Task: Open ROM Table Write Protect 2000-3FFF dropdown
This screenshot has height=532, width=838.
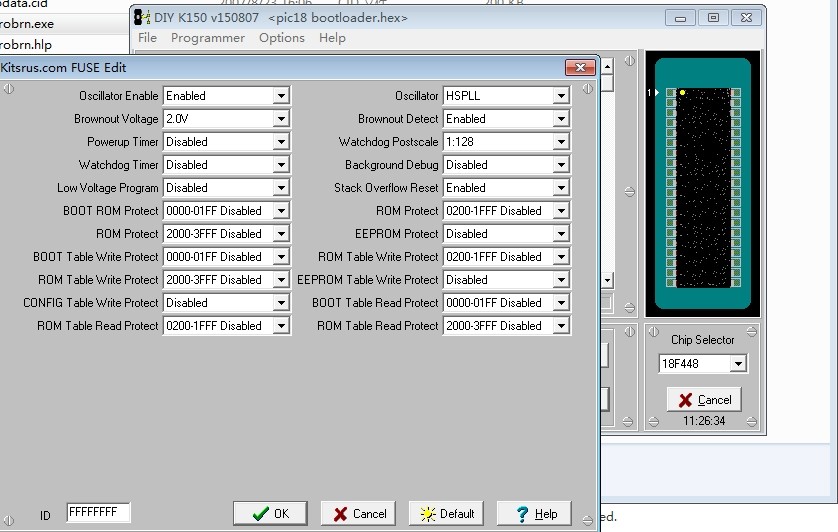Action: [x=281, y=280]
